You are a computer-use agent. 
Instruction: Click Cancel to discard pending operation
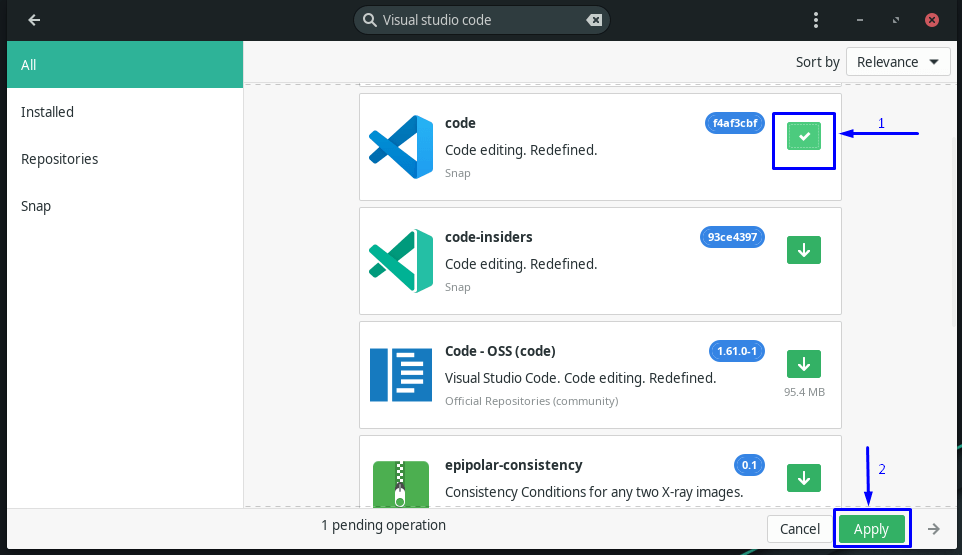pos(799,529)
